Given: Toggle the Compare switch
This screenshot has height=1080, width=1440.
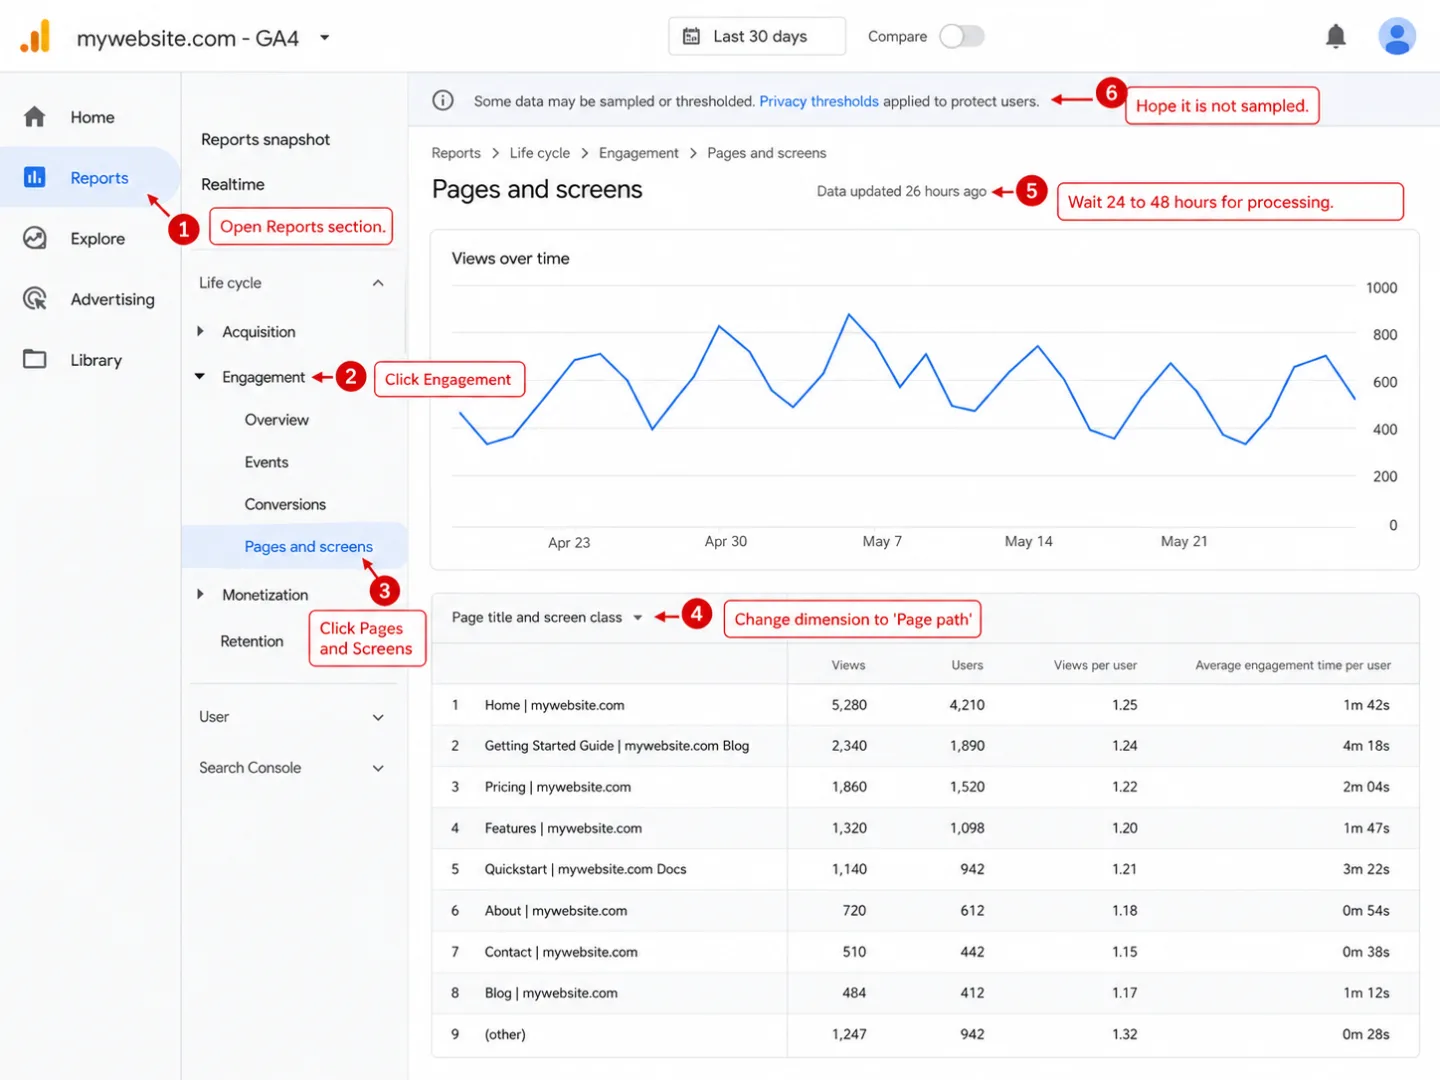Looking at the screenshot, I should tap(962, 37).
